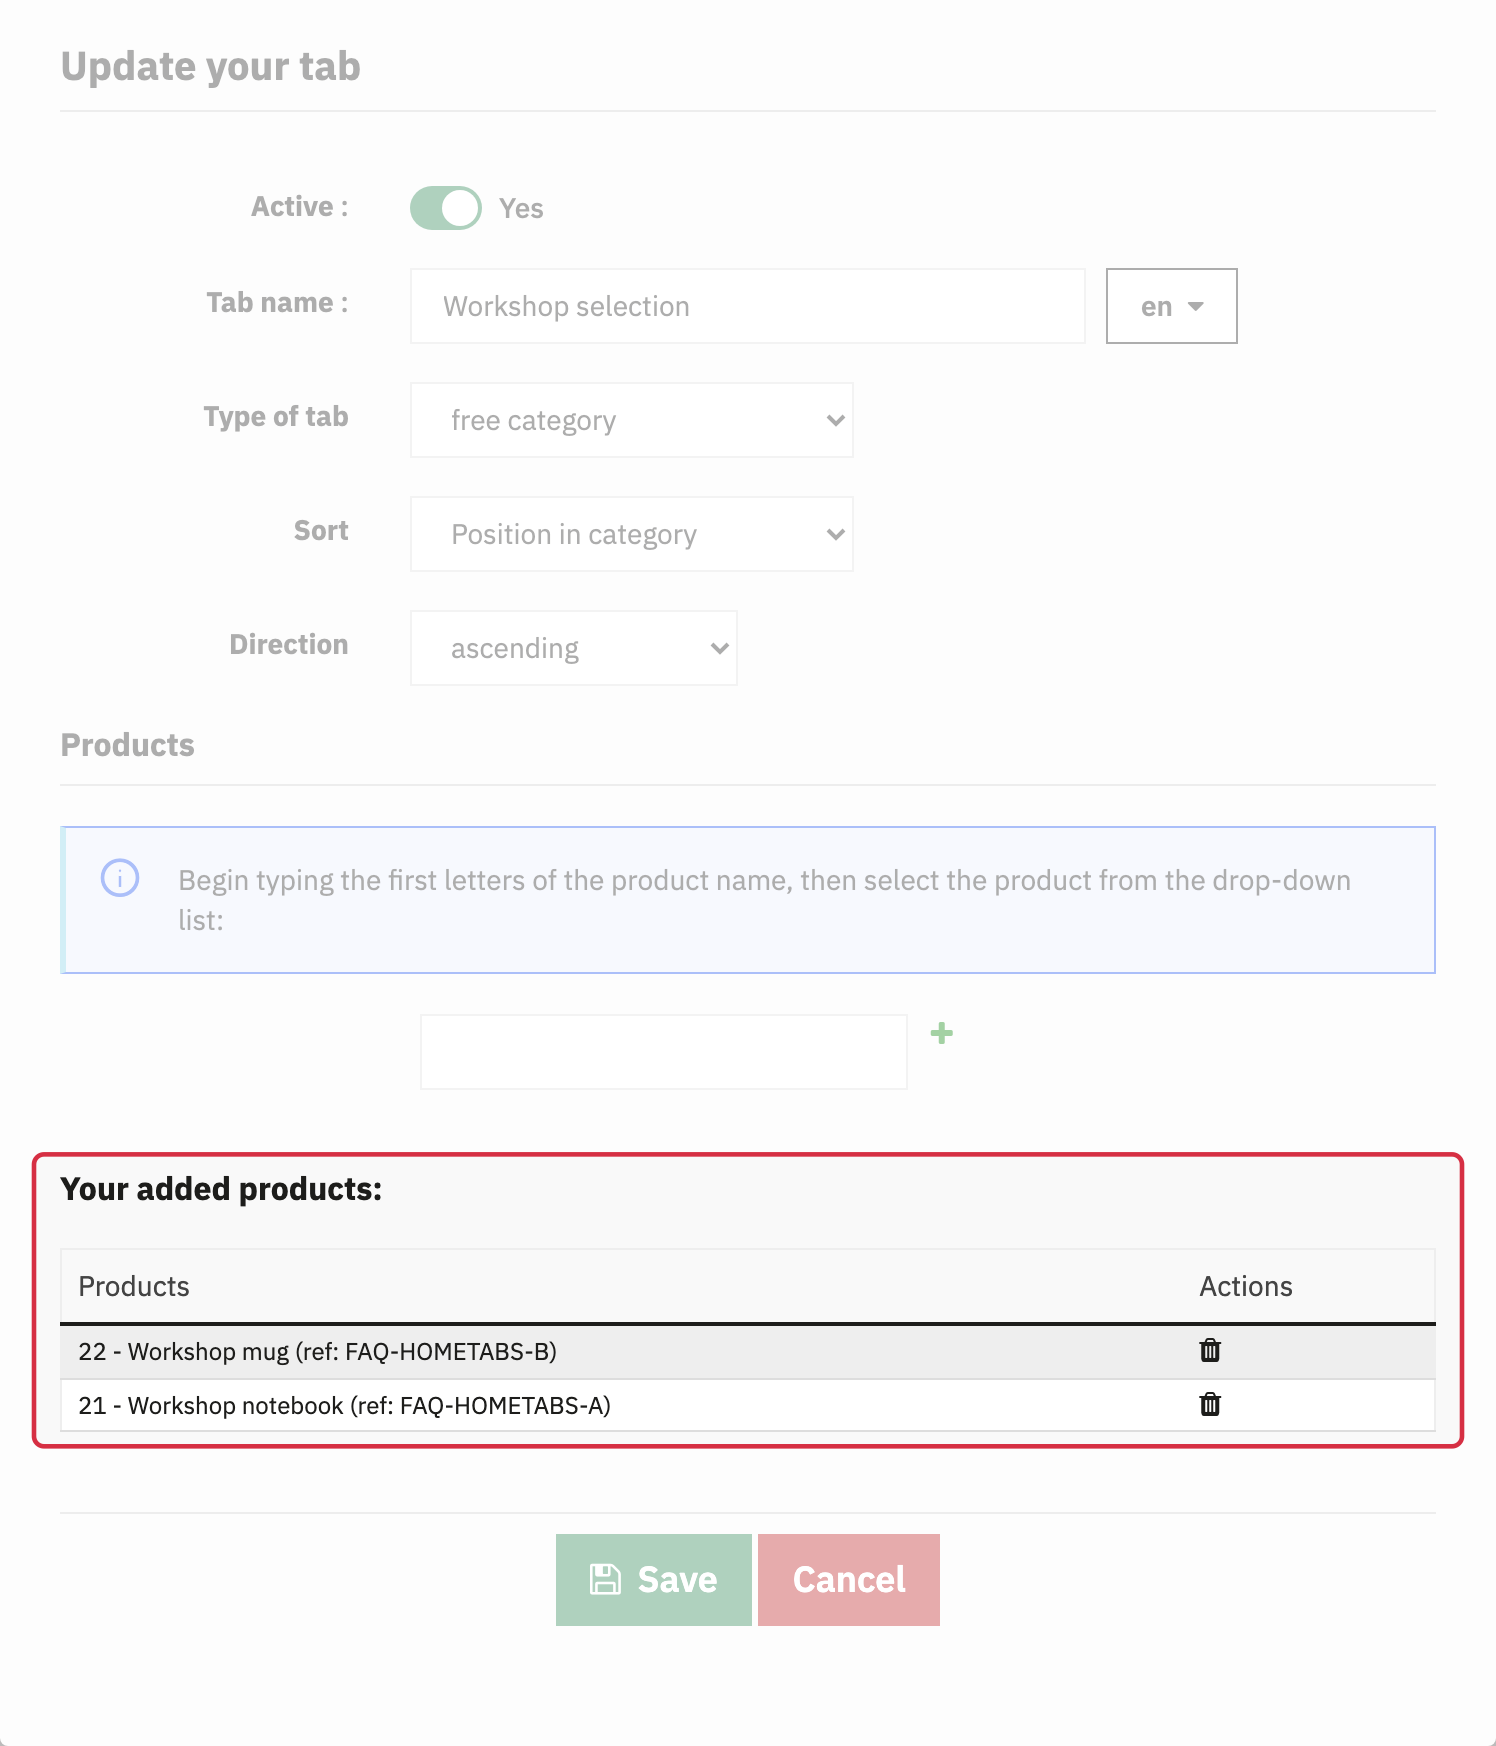This screenshot has height=1746, width=1496.
Task: Select the '22 - Workshop mug' row text
Action: [x=318, y=1351]
